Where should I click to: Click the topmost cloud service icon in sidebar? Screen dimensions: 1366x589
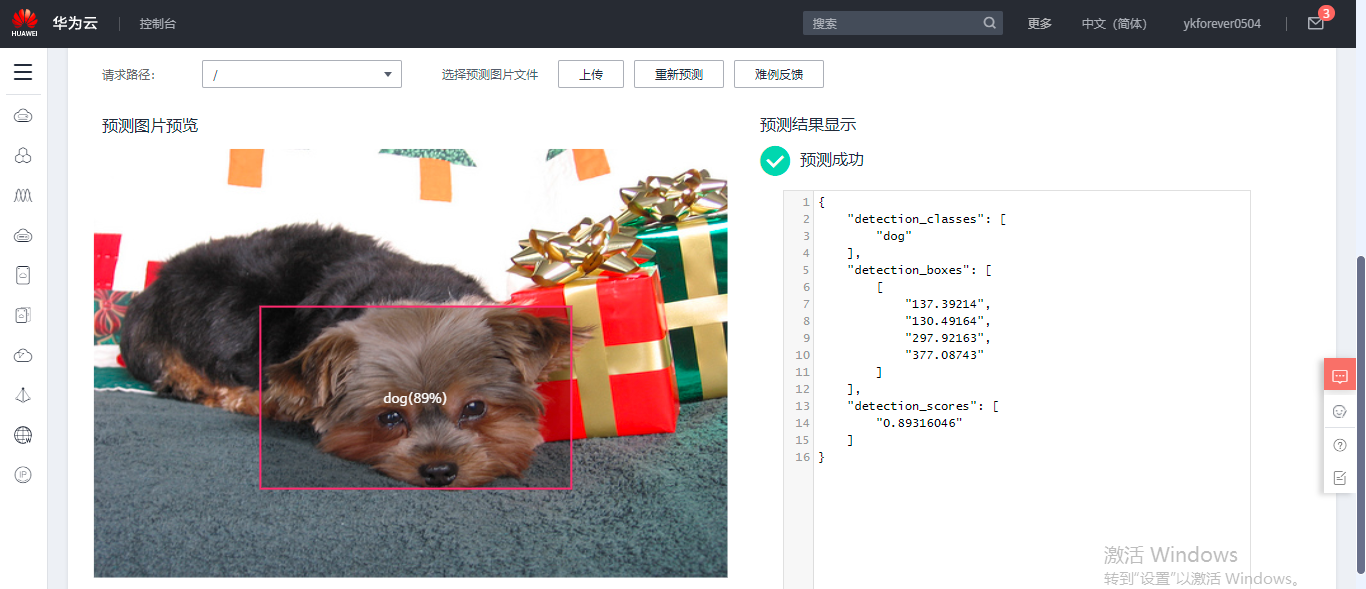22,115
